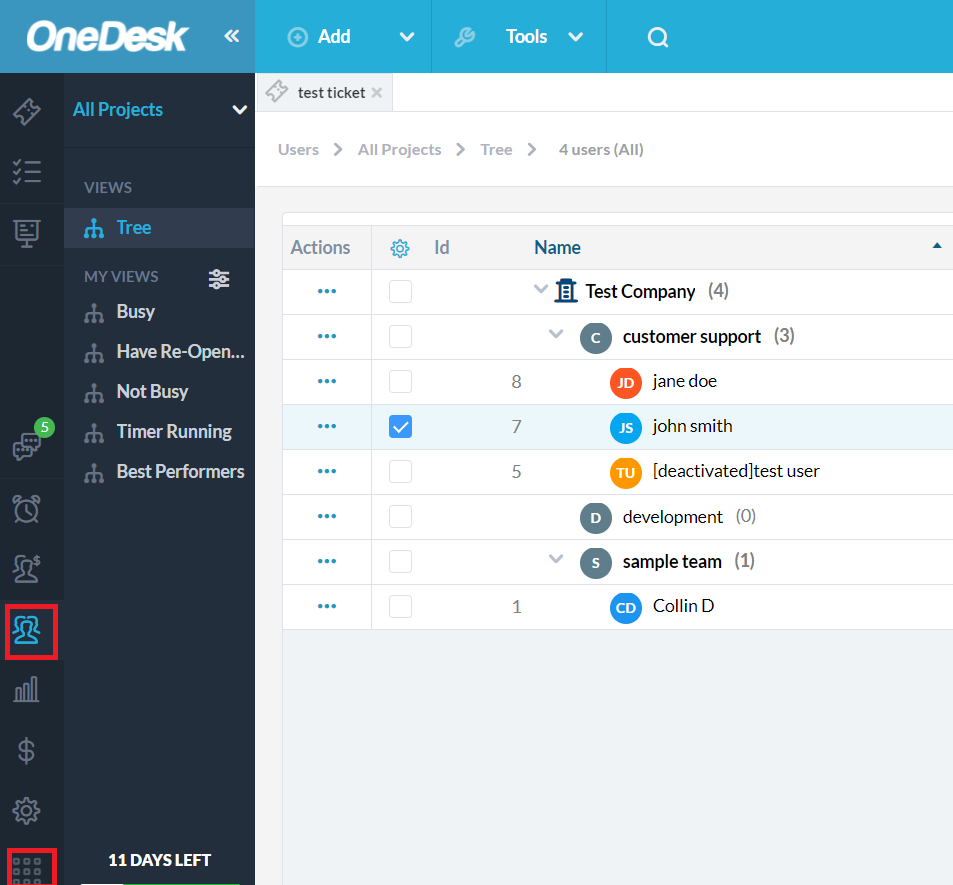
Task: Check the jane doe row checkbox
Action: click(400, 381)
